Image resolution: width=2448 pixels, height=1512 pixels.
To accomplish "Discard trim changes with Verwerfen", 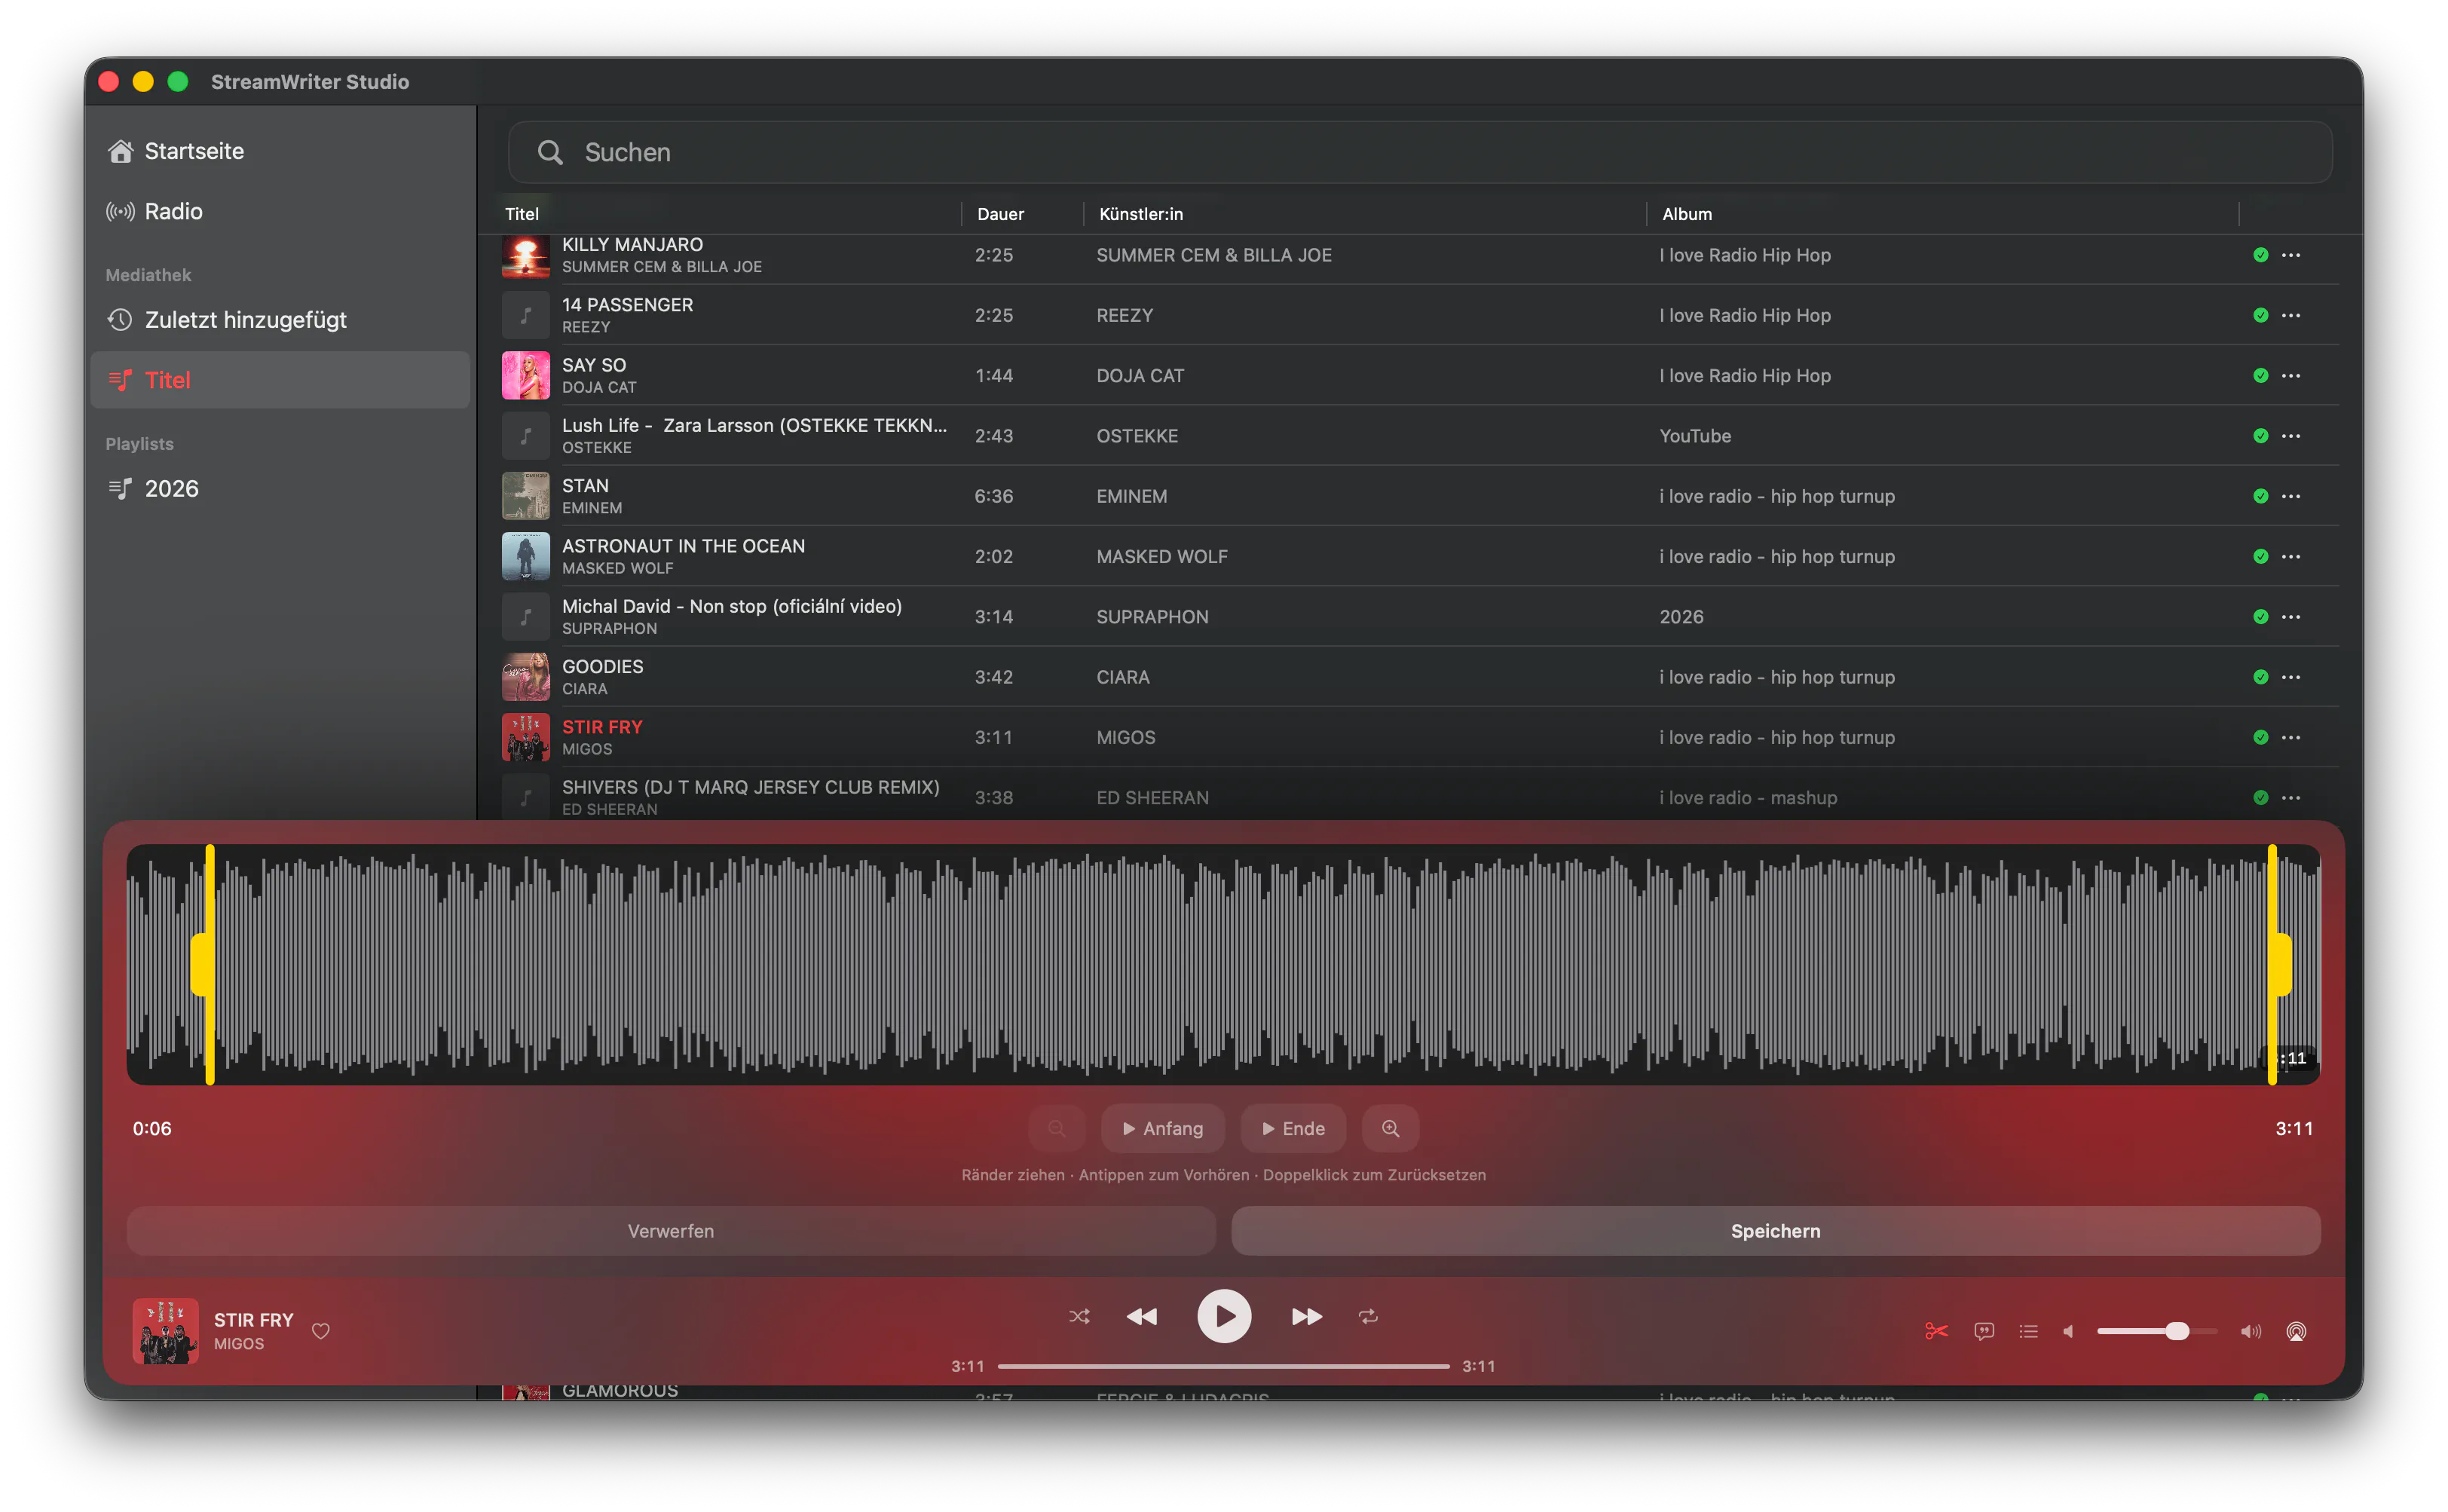I will (x=671, y=1231).
